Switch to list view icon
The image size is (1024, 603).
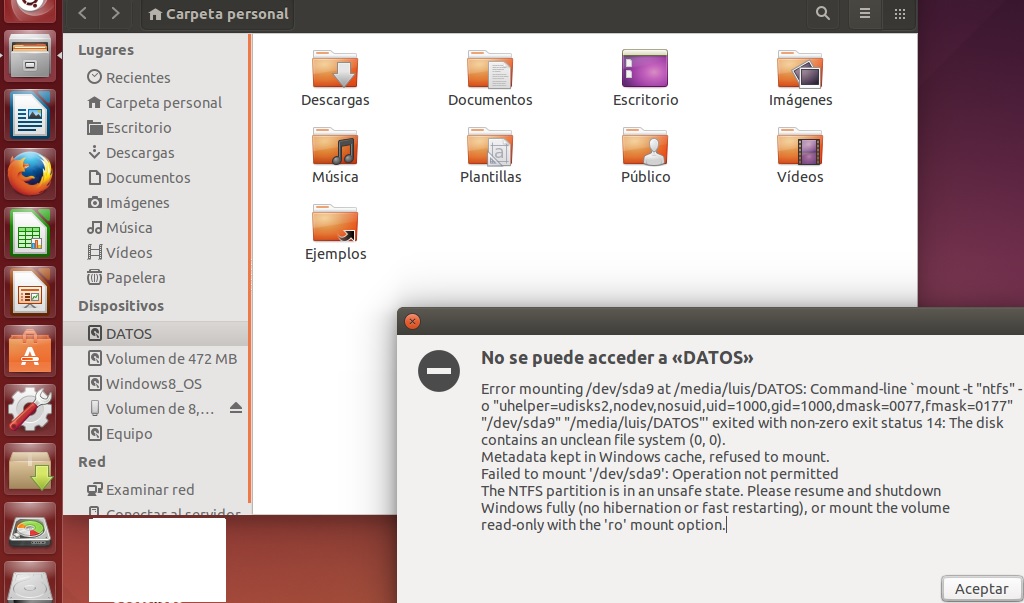tap(865, 13)
